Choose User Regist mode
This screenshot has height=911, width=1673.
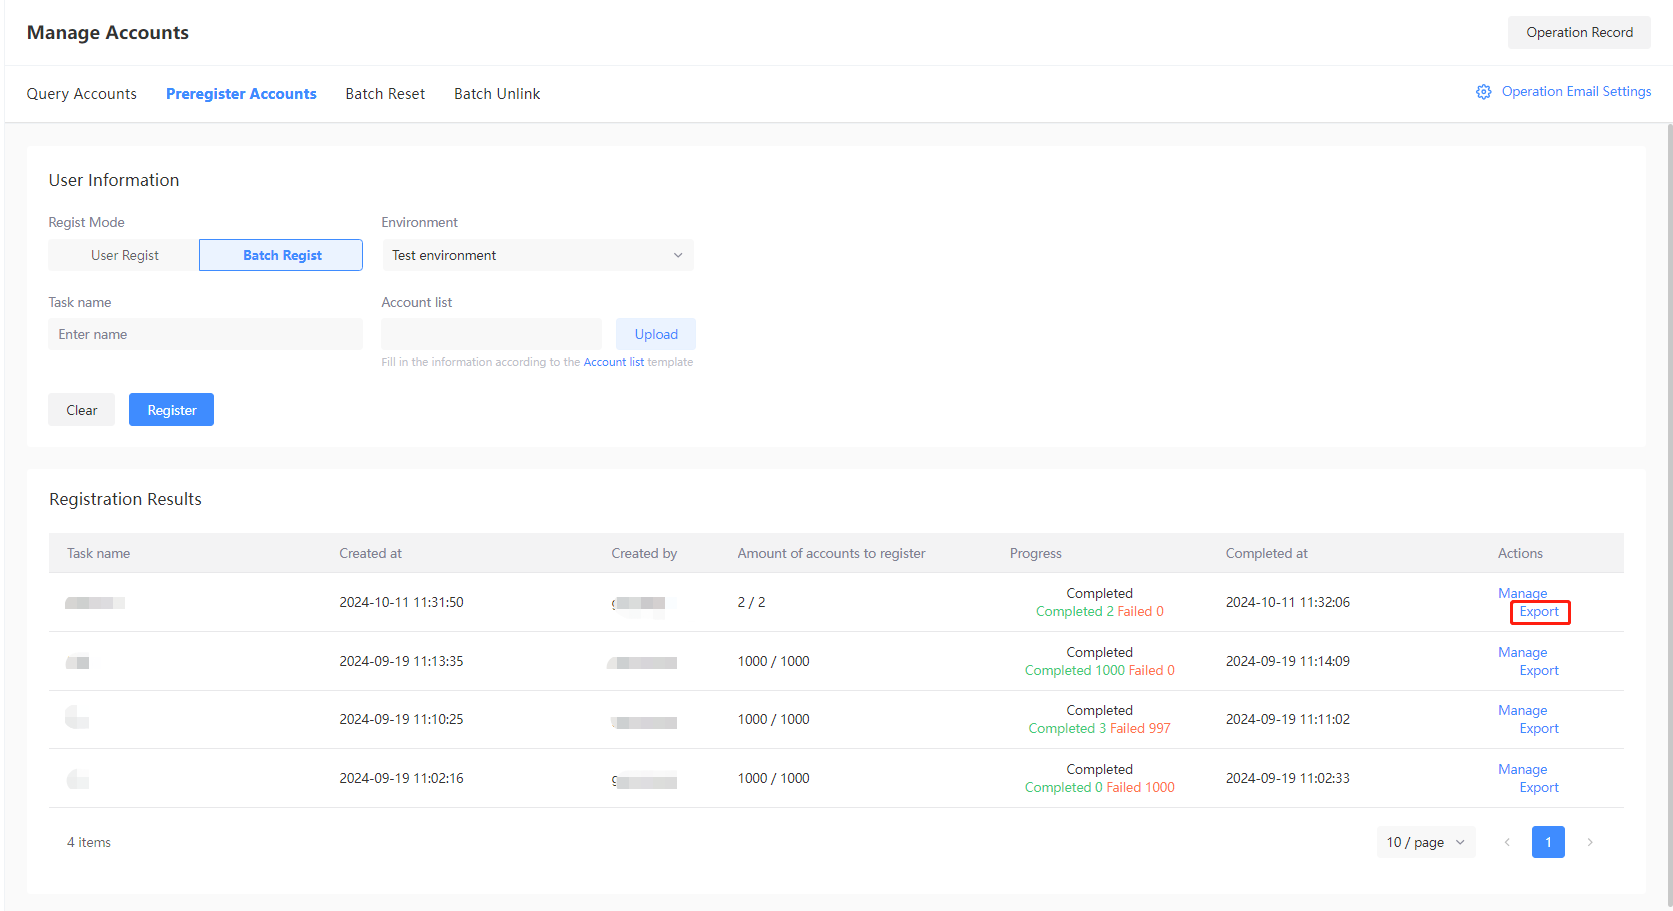tap(124, 255)
